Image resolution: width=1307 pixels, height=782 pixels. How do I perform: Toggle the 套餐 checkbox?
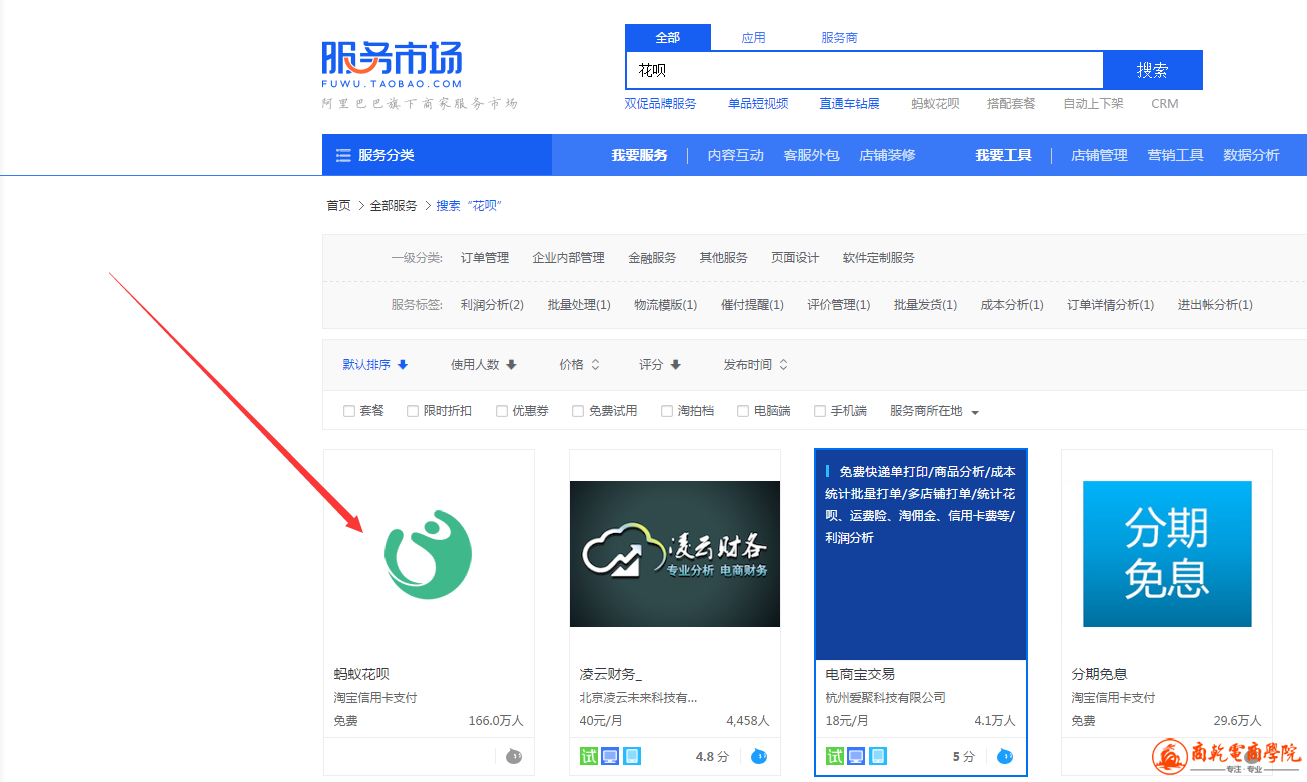point(349,411)
